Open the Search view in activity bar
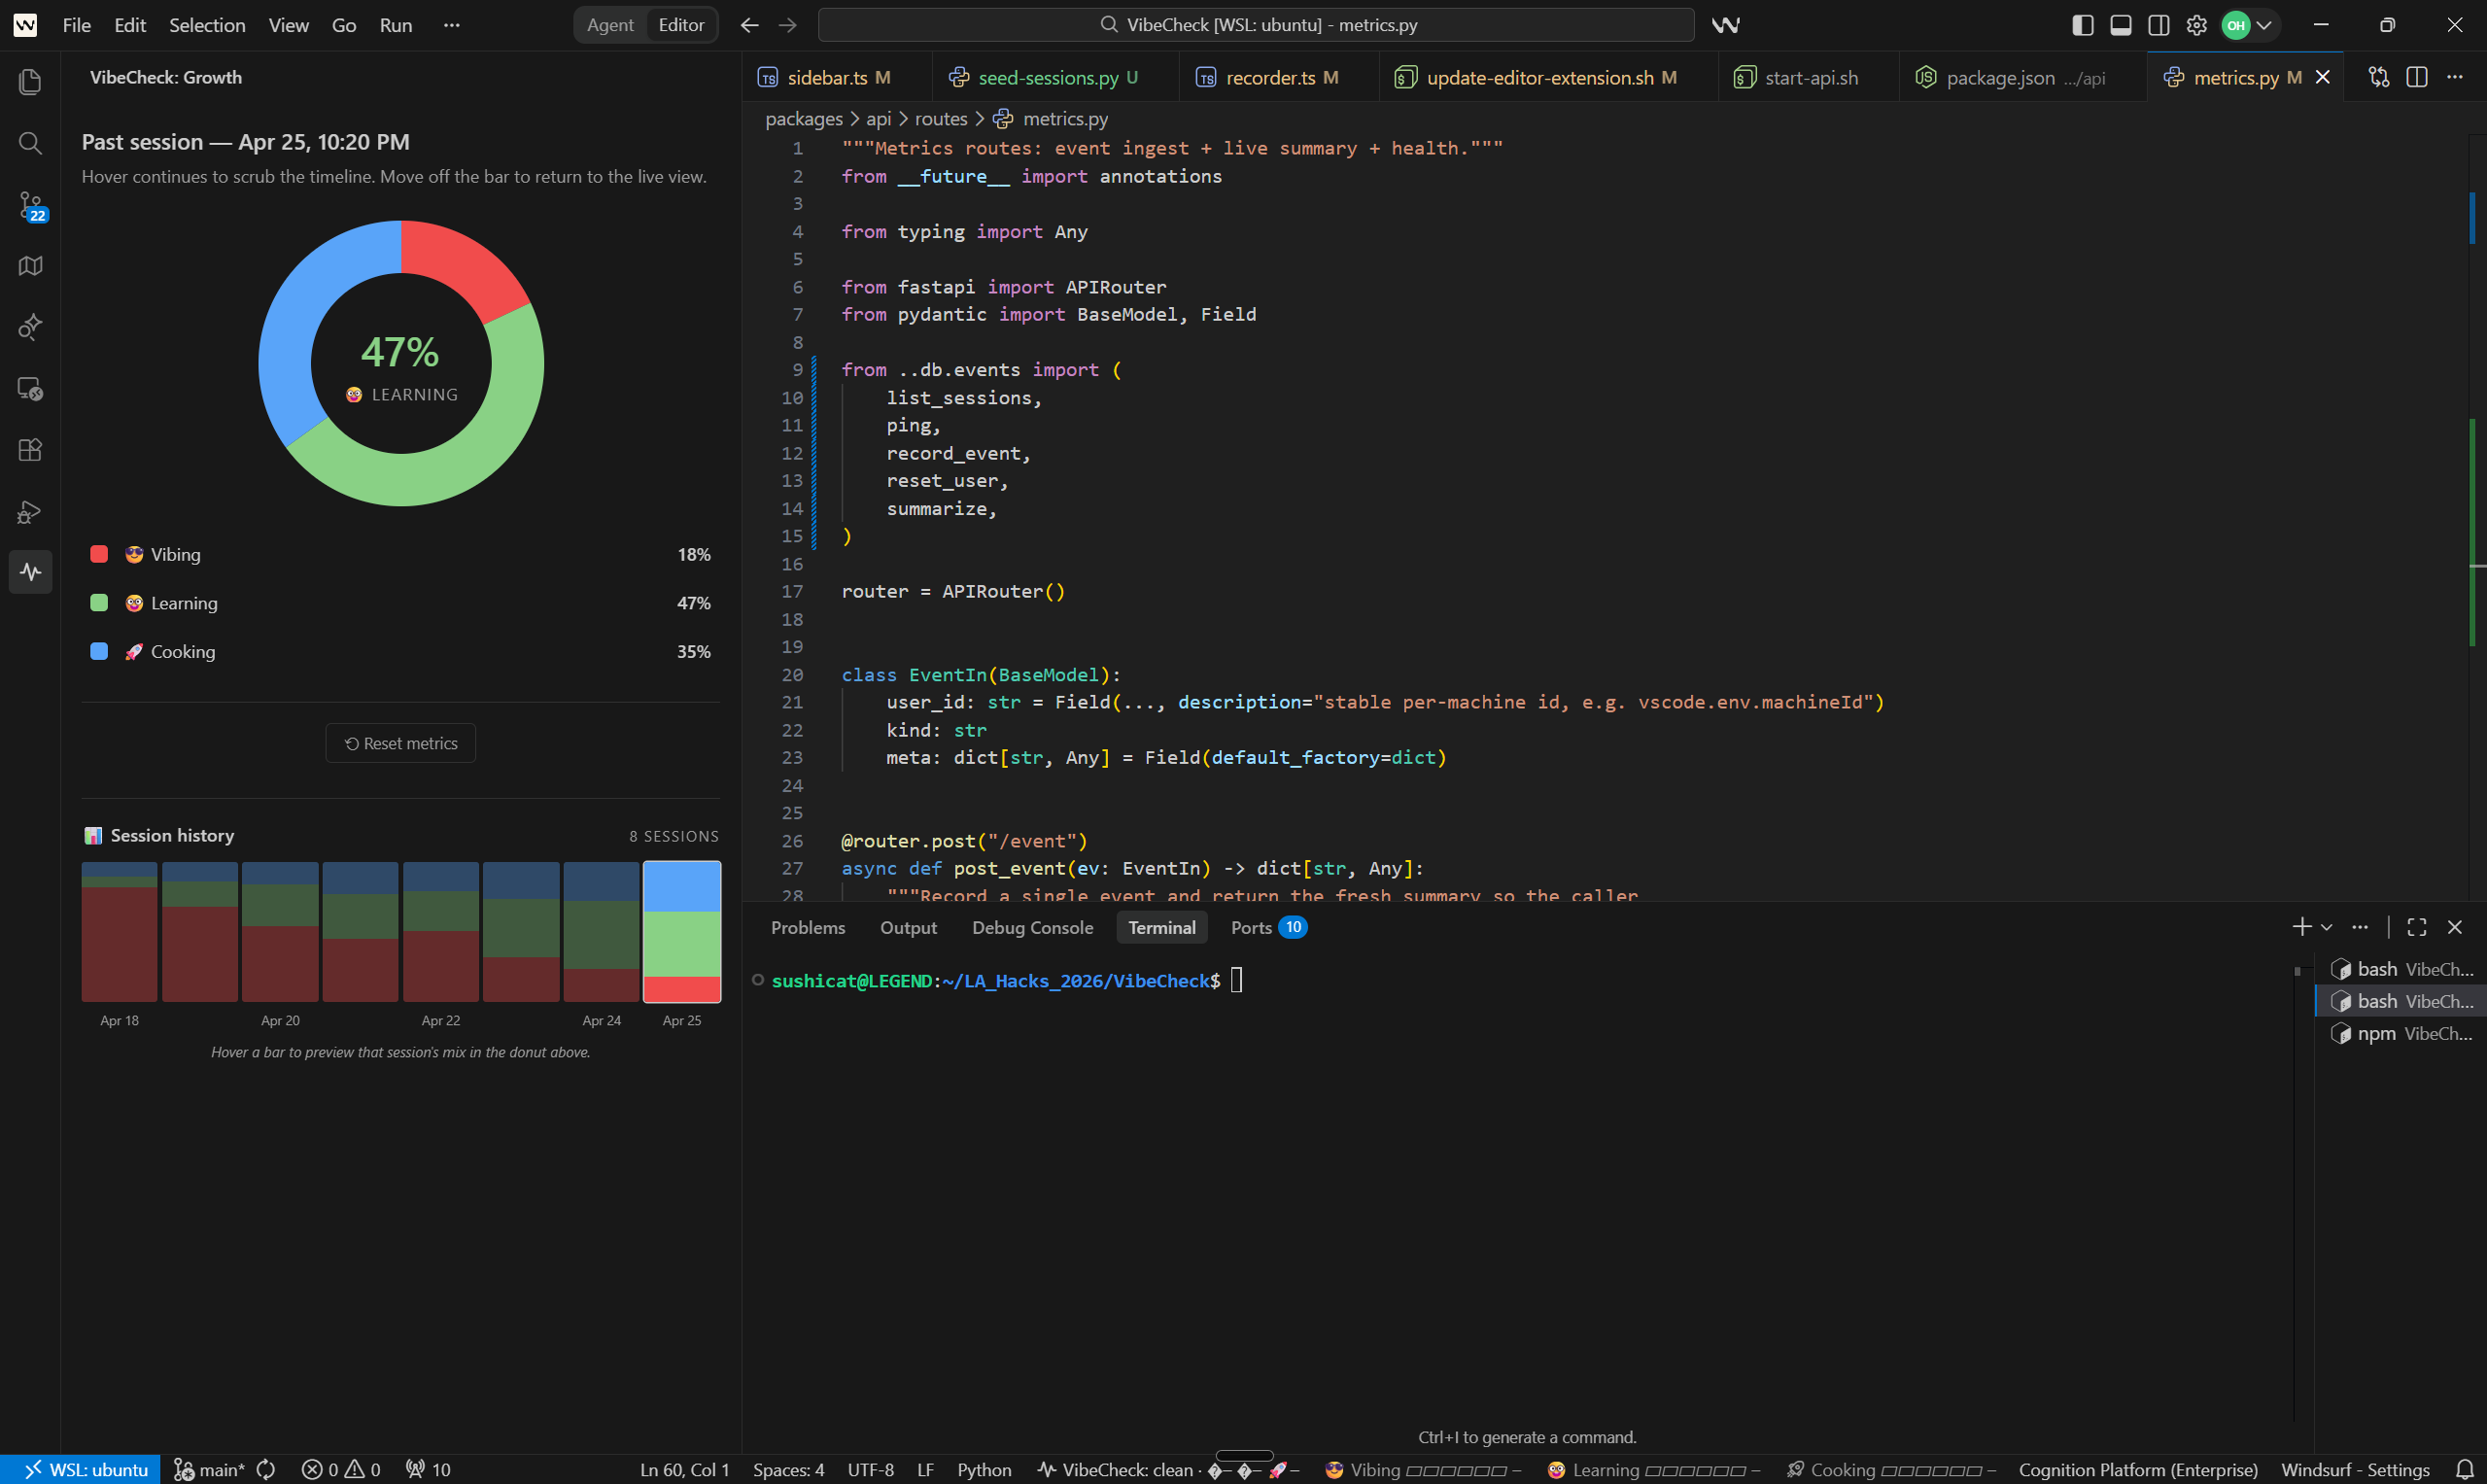Viewport: 2487px width, 1484px height. pos(30,143)
